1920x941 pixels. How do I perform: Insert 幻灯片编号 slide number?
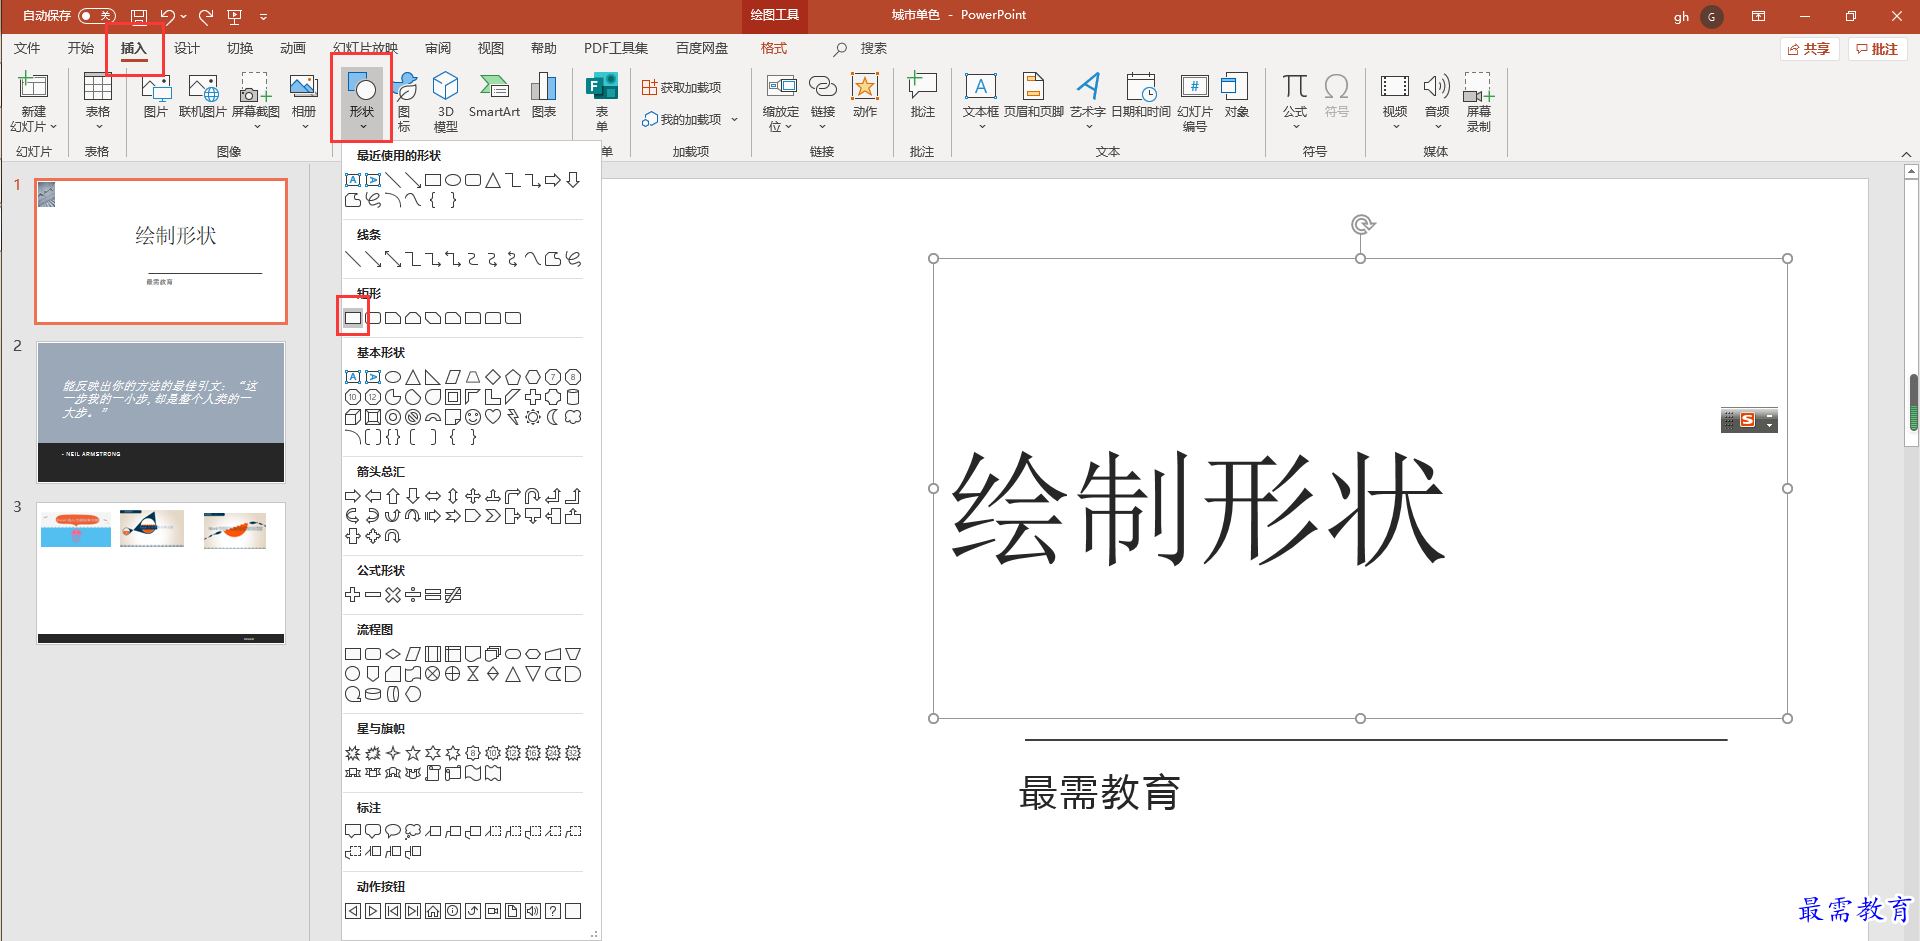coord(1195,102)
